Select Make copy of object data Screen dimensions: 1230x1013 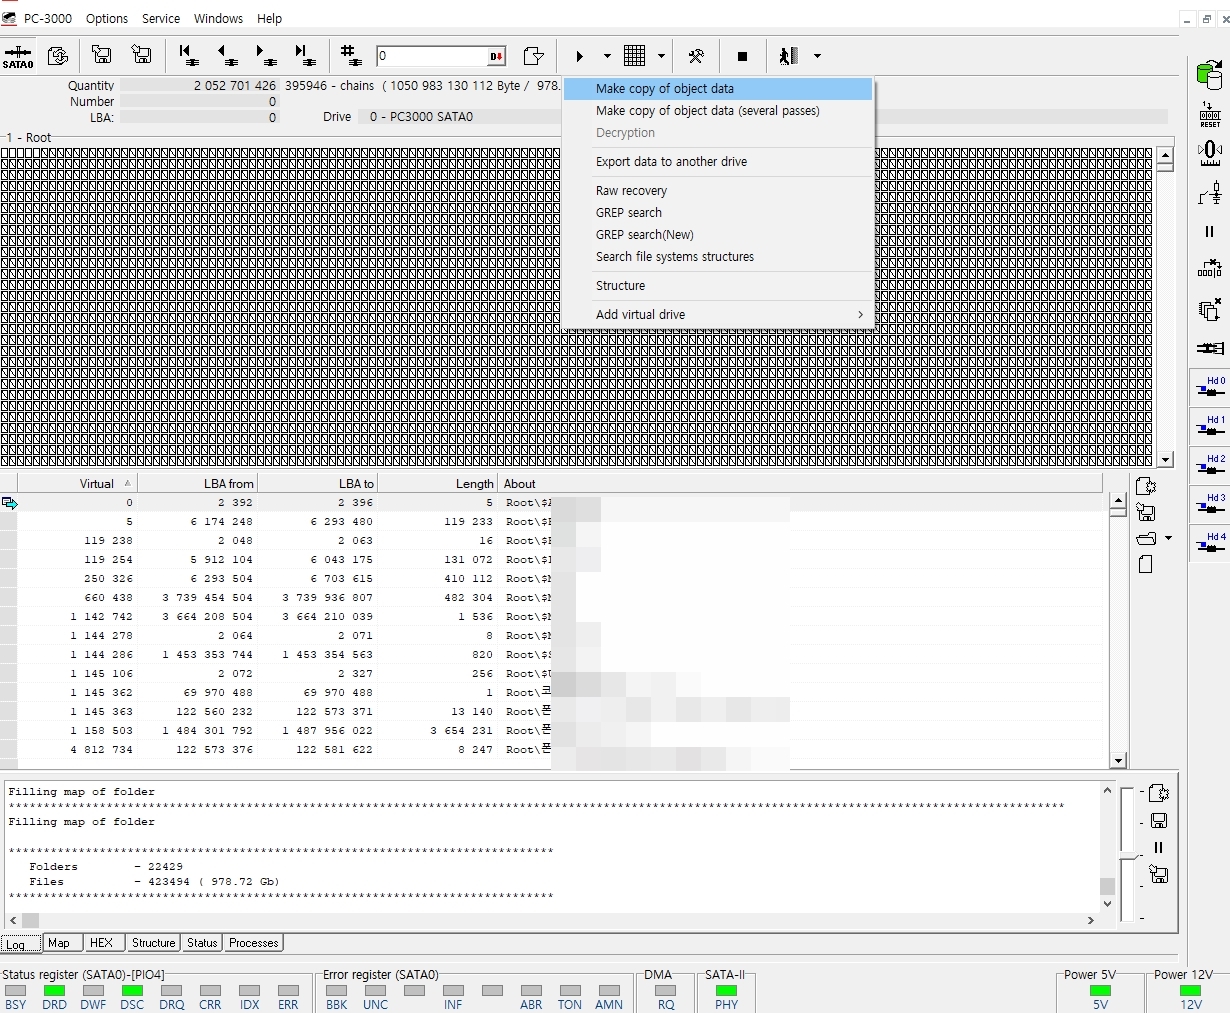click(717, 89)
